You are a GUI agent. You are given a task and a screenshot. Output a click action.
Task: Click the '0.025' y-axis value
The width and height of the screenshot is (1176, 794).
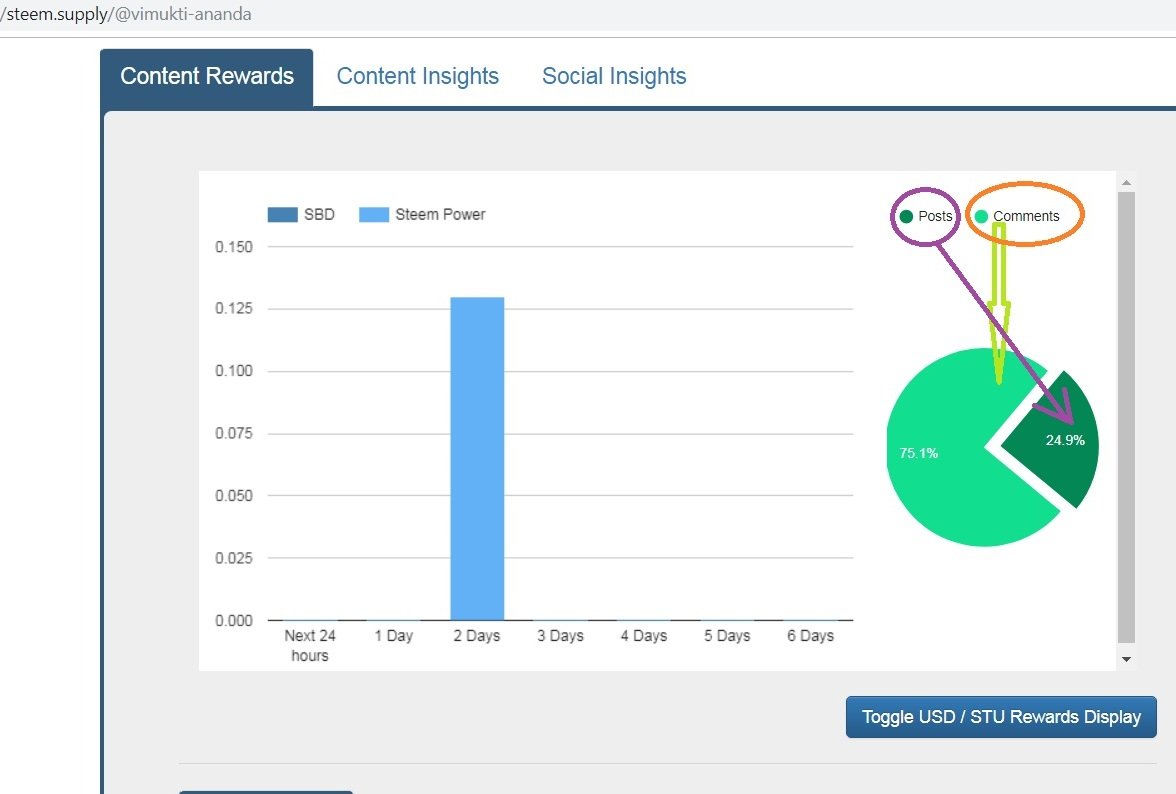(x=234, y=558)
